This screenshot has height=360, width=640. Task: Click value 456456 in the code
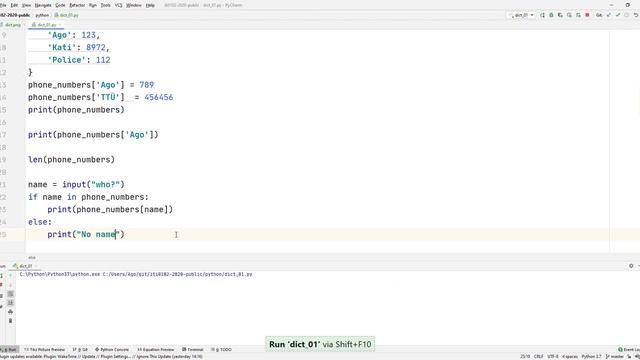point(159,97)
